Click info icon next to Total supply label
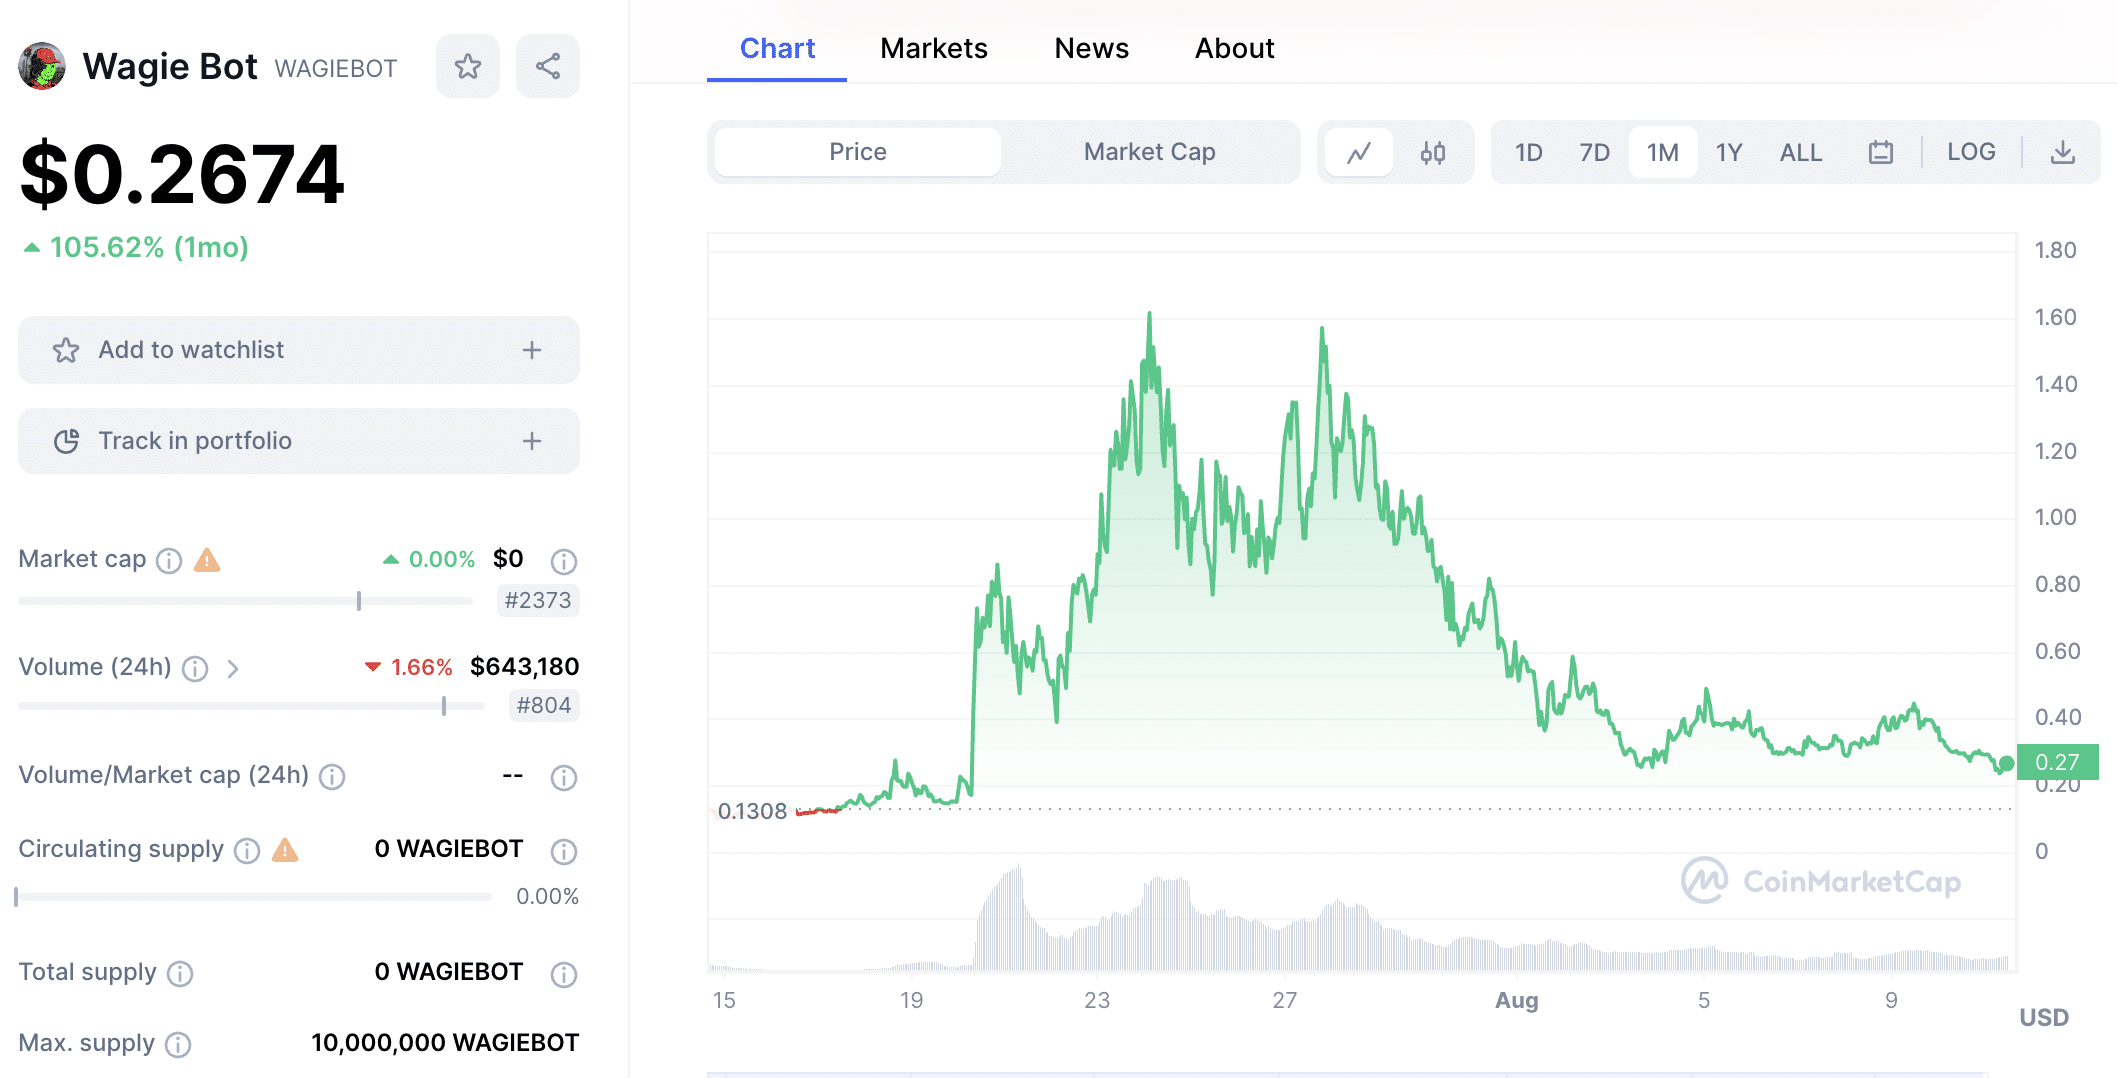This screenshot has width=2118, height=1078. (180, 973)
